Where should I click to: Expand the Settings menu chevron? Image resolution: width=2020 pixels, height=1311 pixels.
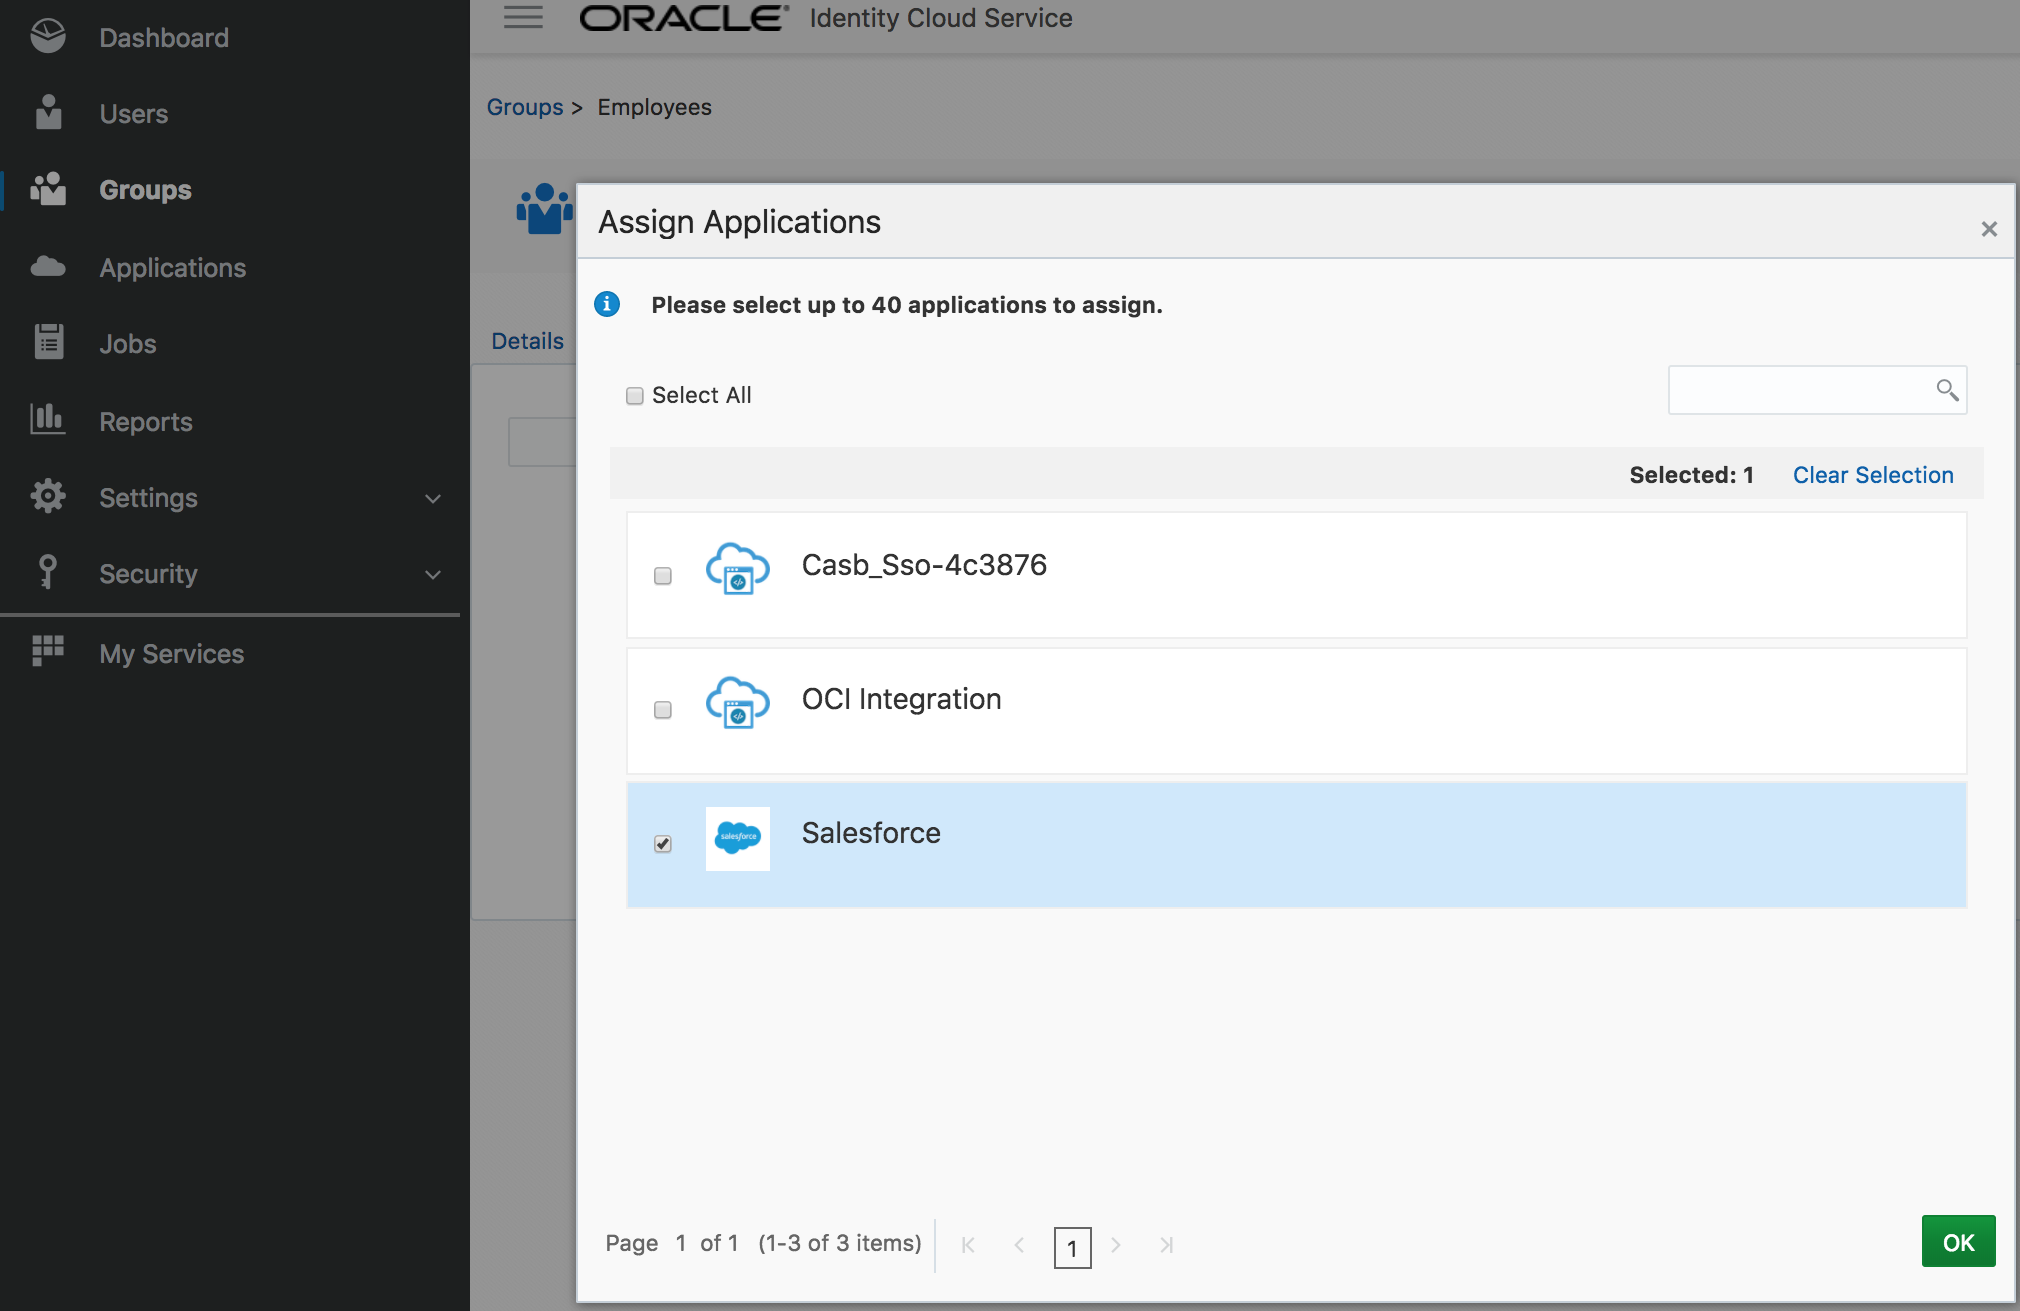coord(433,498)
